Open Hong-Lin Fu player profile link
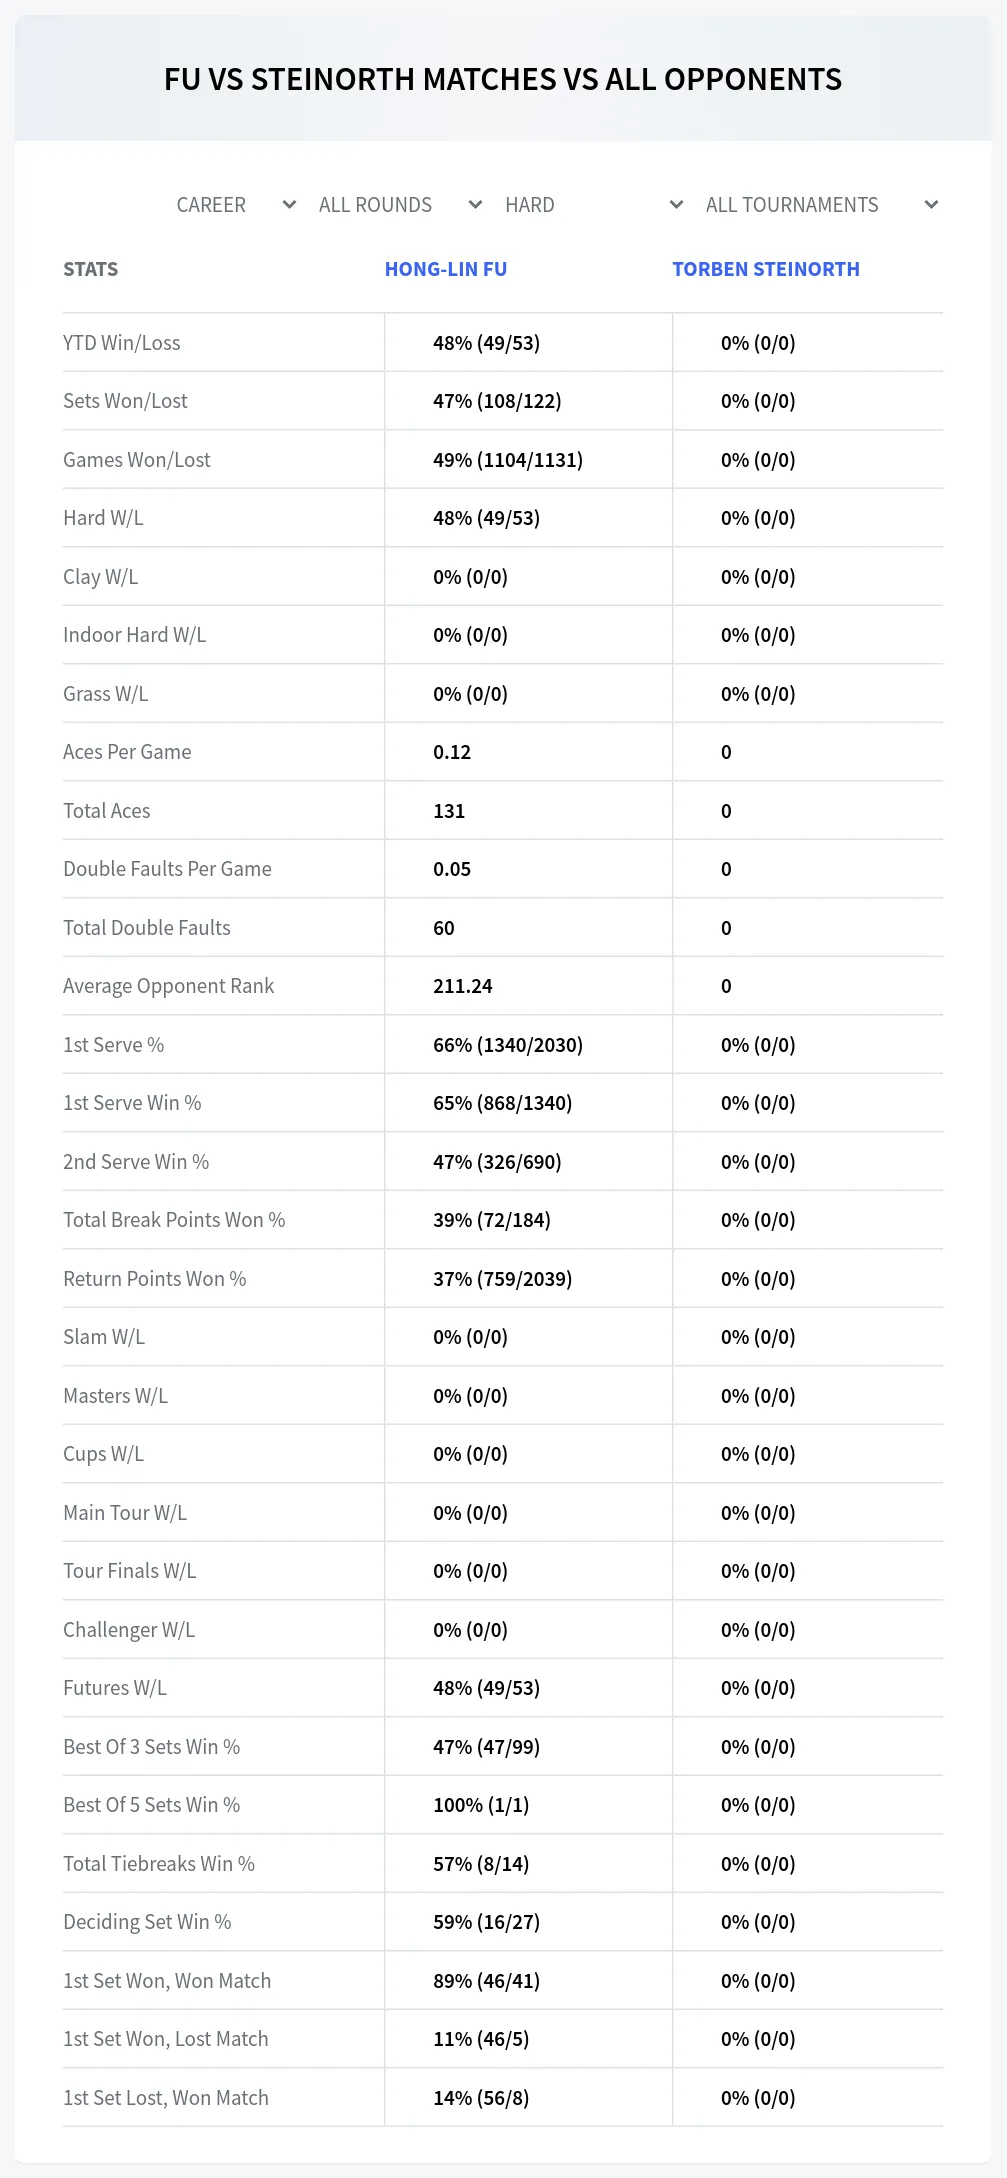This screenshot has width=1007, height=2178. coord(446,269)
